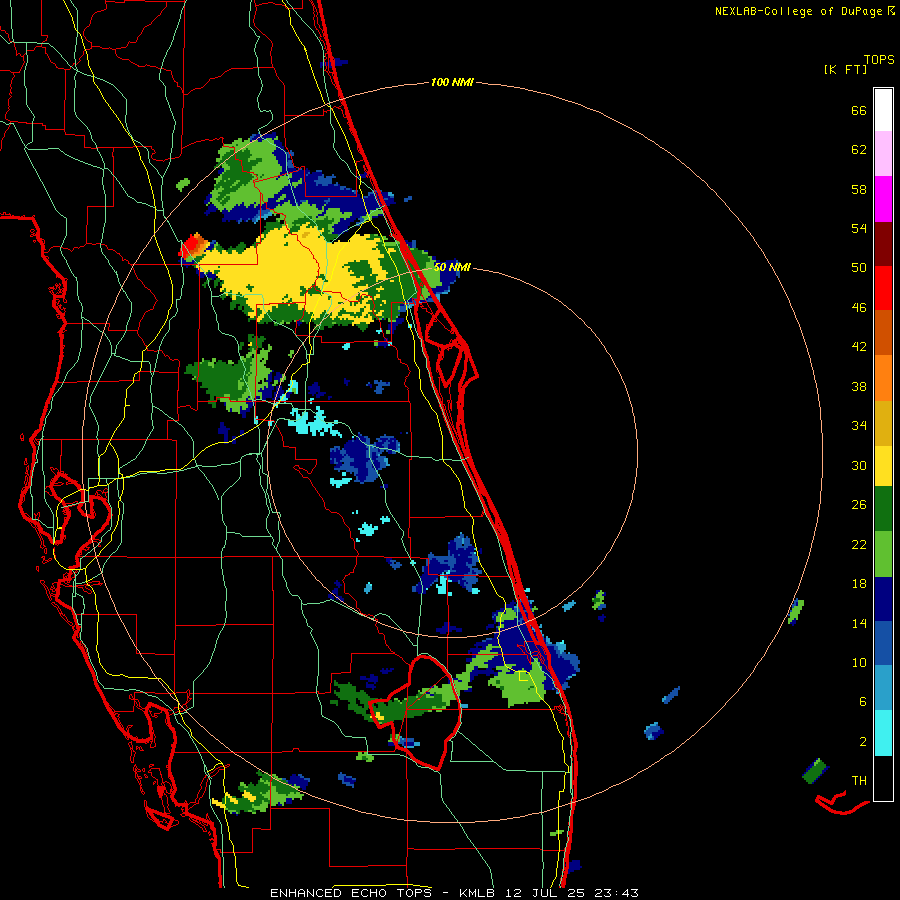This screenshot has height=900, width=900.
Task: Click the gold 34 kft legend swatch
Action: coord(883,423)
